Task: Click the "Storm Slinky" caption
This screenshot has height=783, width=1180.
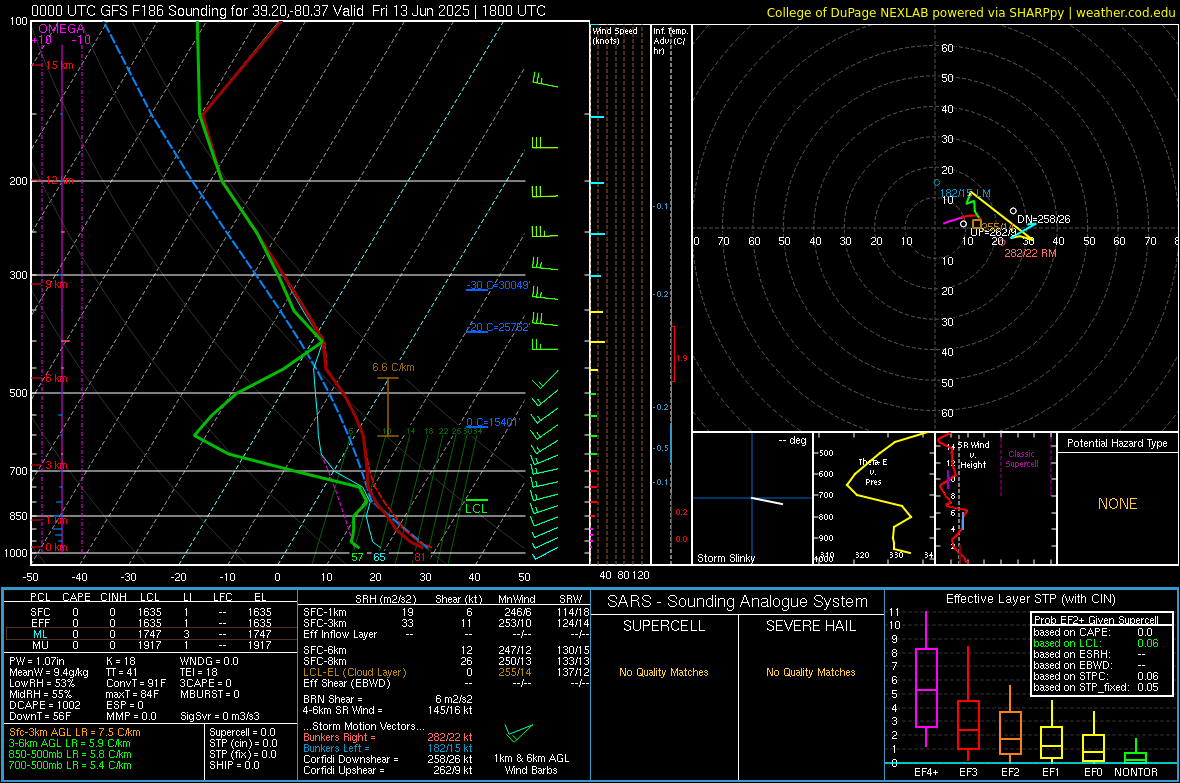Action: [x=725, y=558]
